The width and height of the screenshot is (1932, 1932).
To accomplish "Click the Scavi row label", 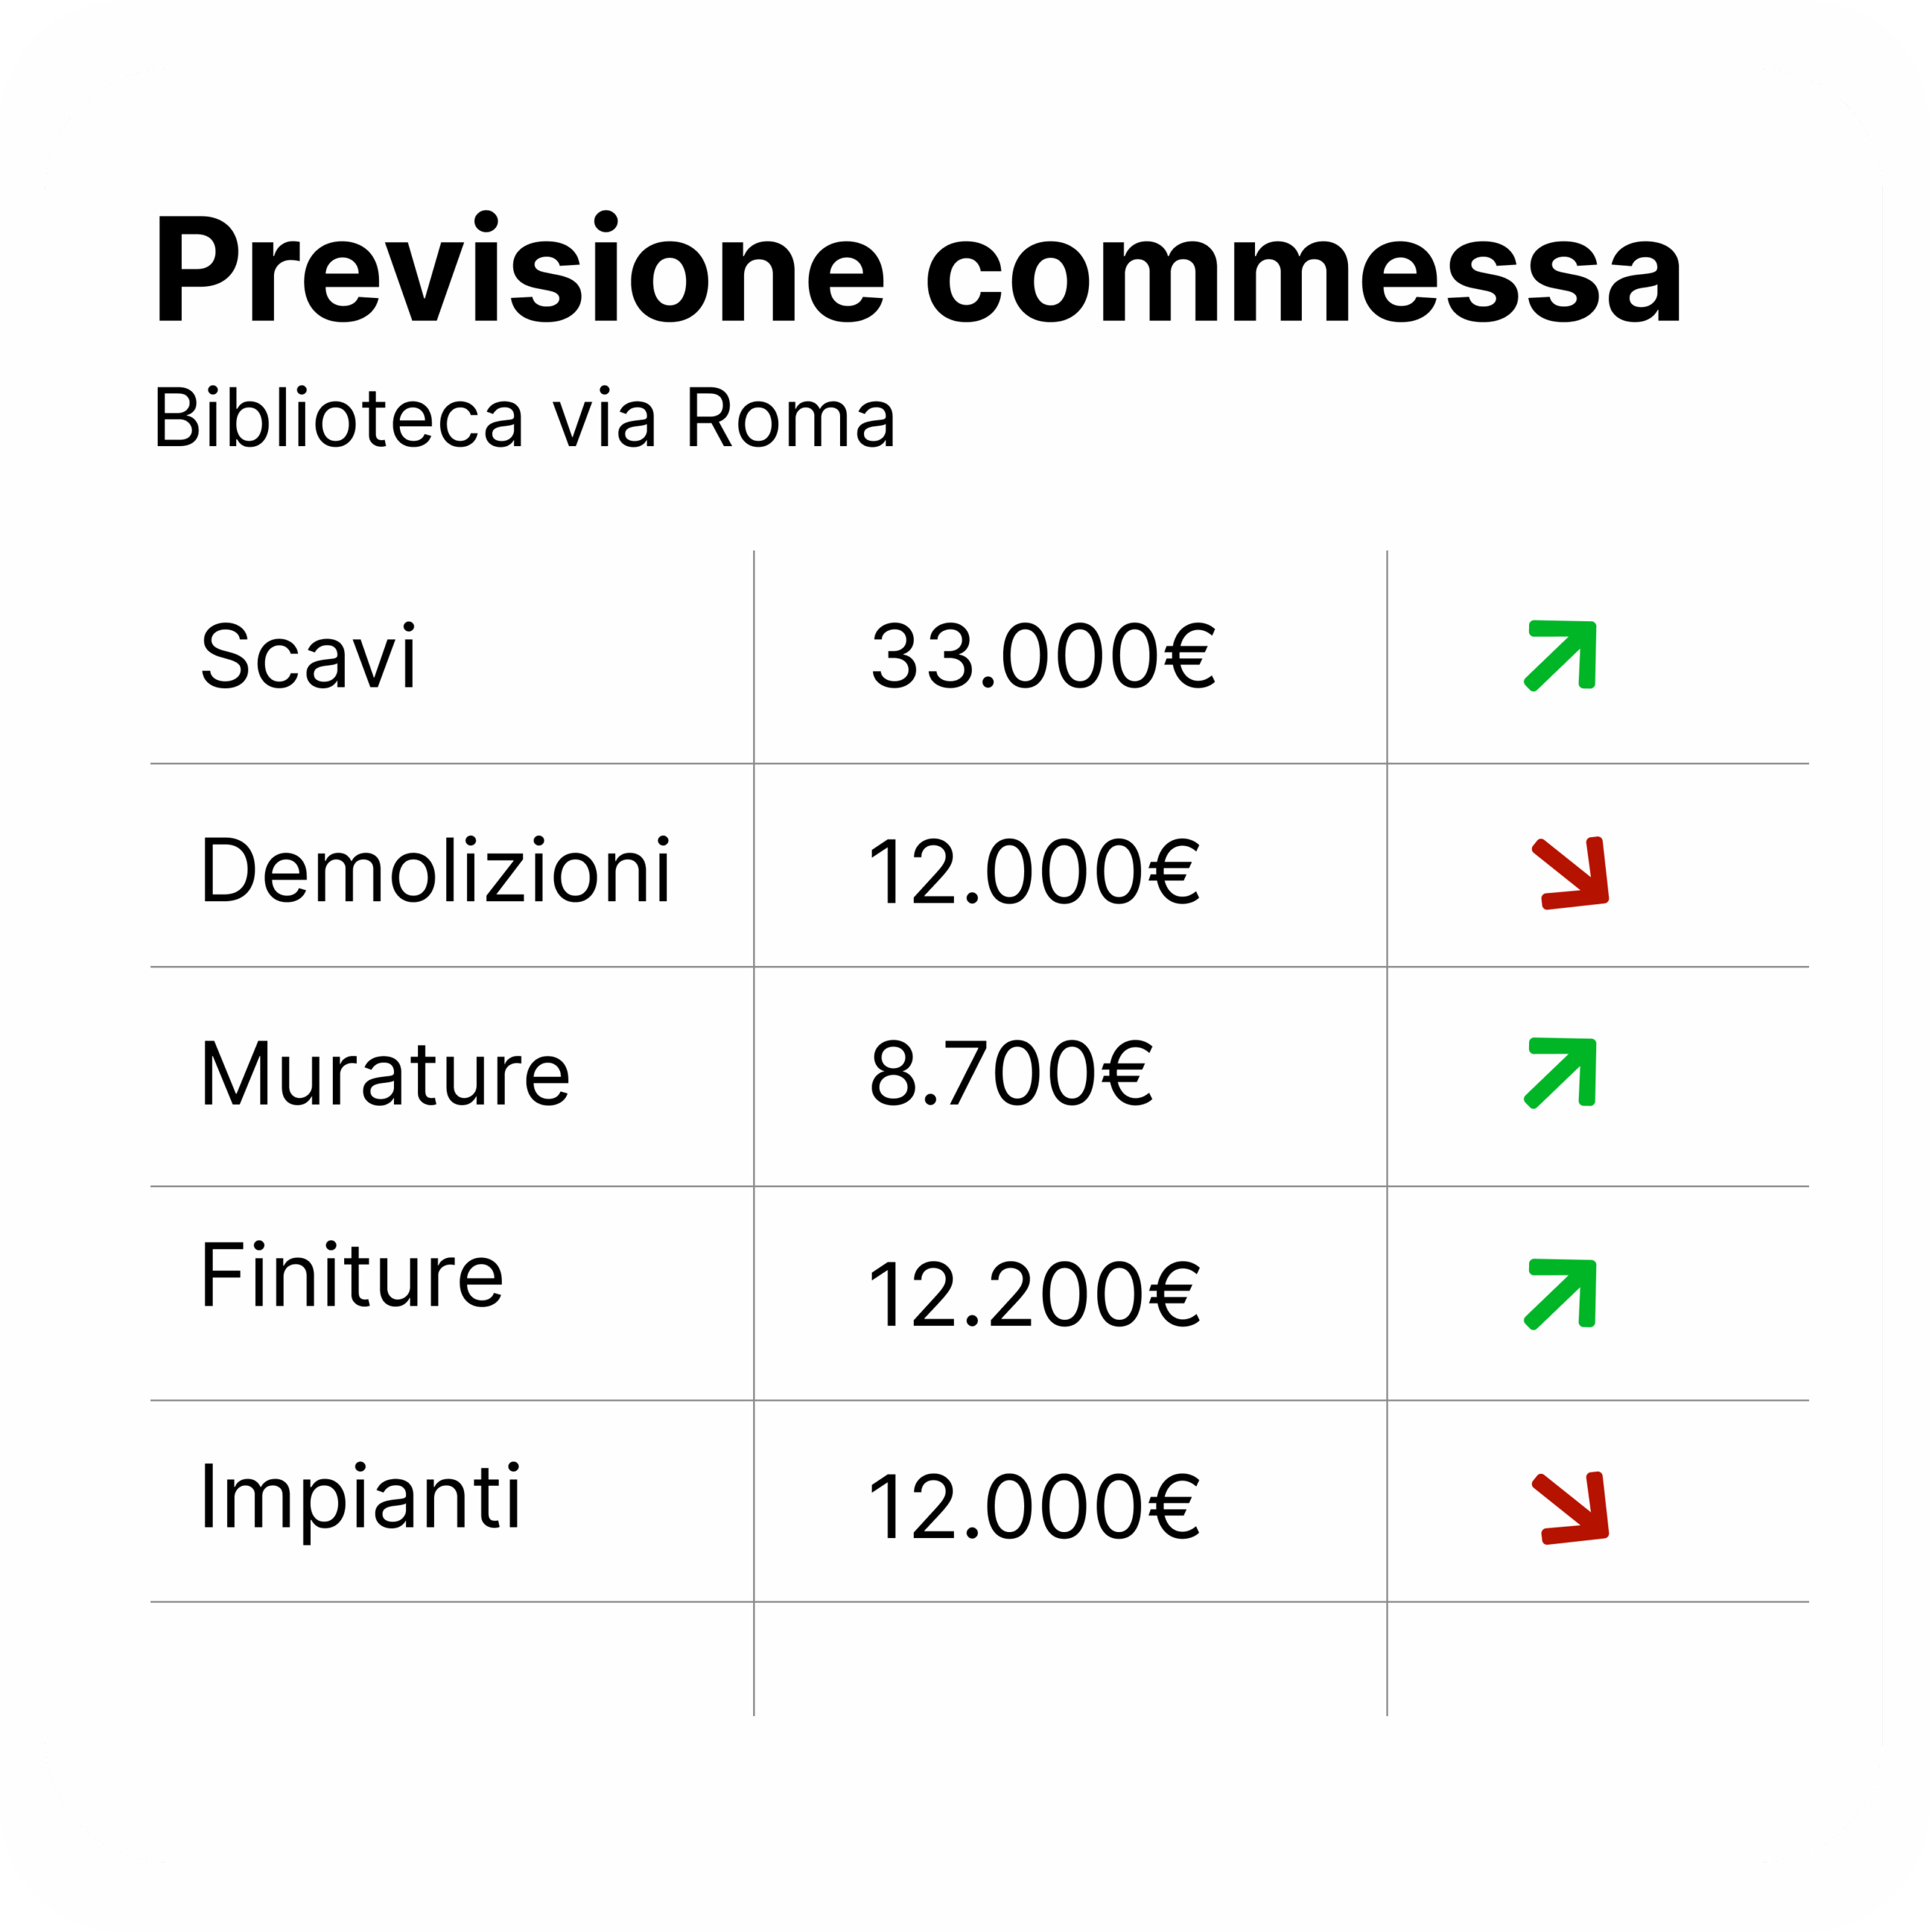I will click(308, 656).
